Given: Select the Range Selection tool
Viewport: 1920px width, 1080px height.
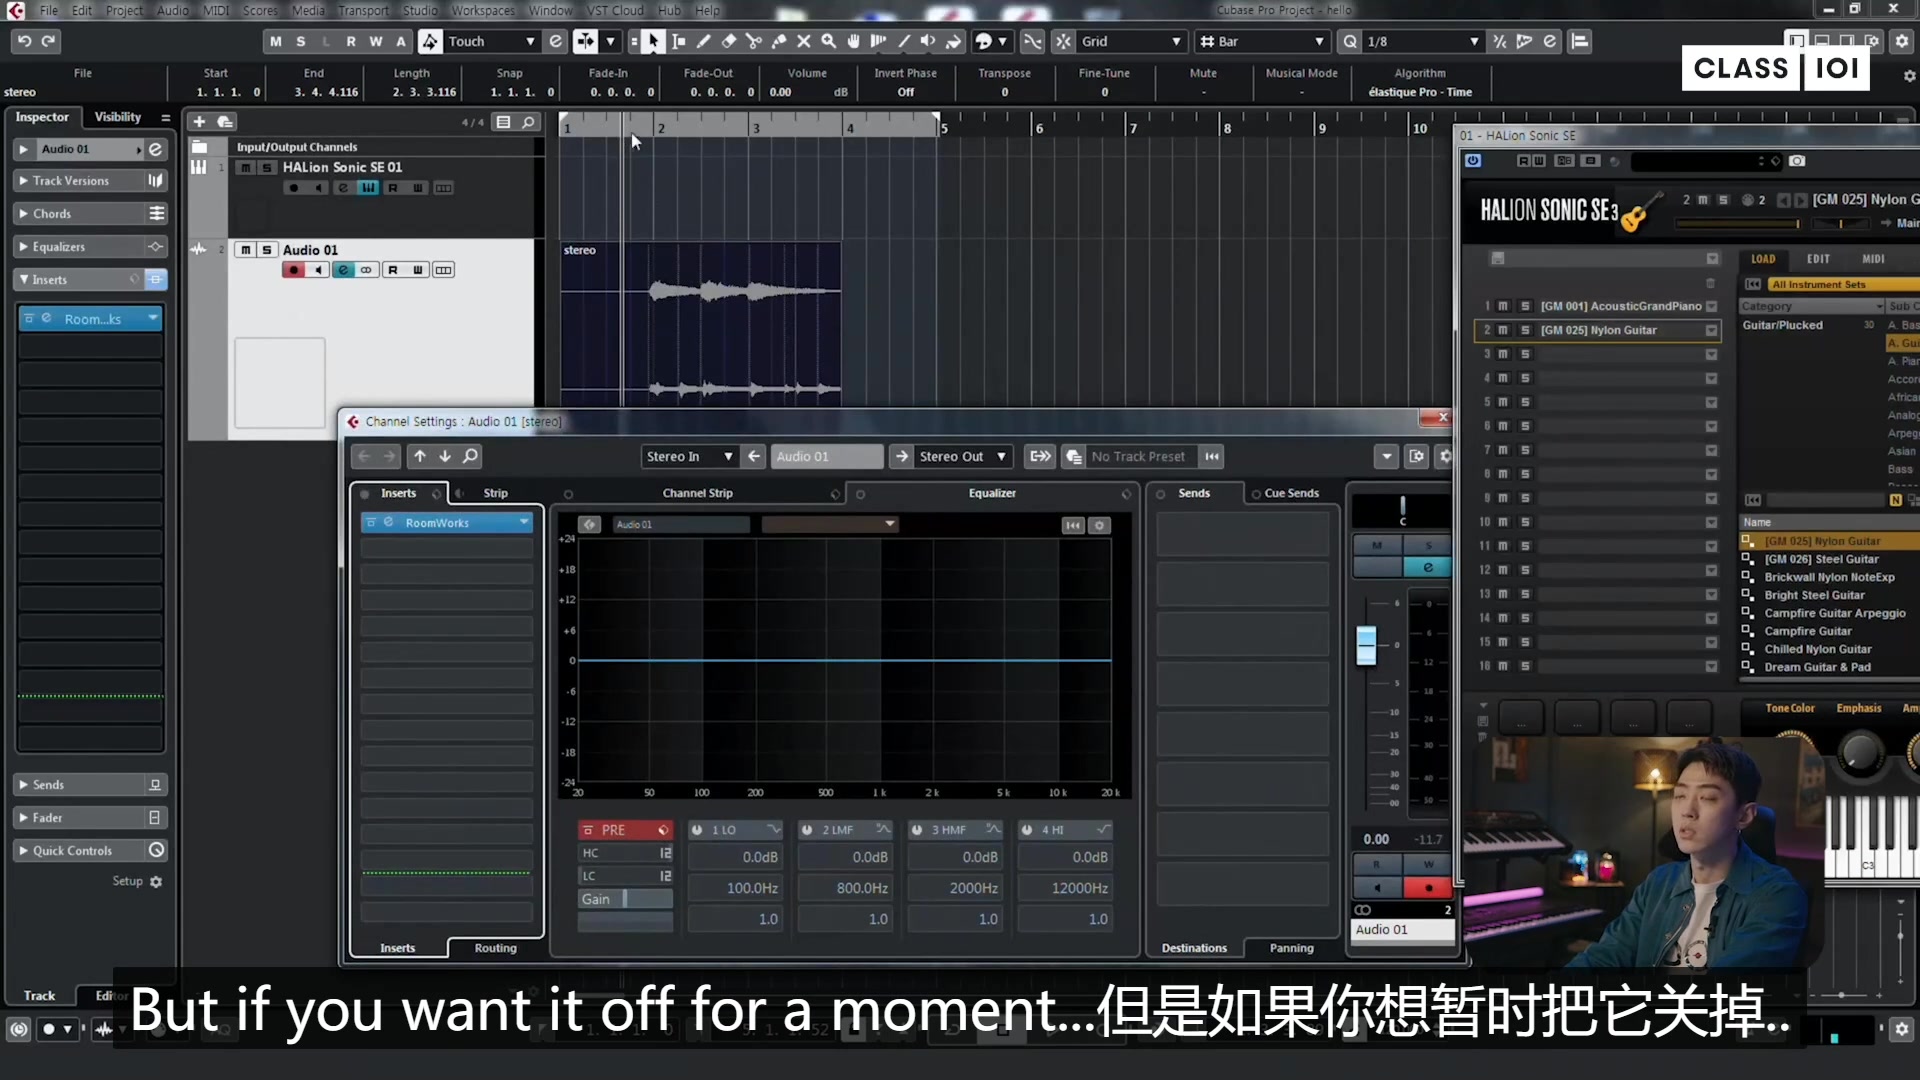Looking at the screenshot, I should [679, 41].
